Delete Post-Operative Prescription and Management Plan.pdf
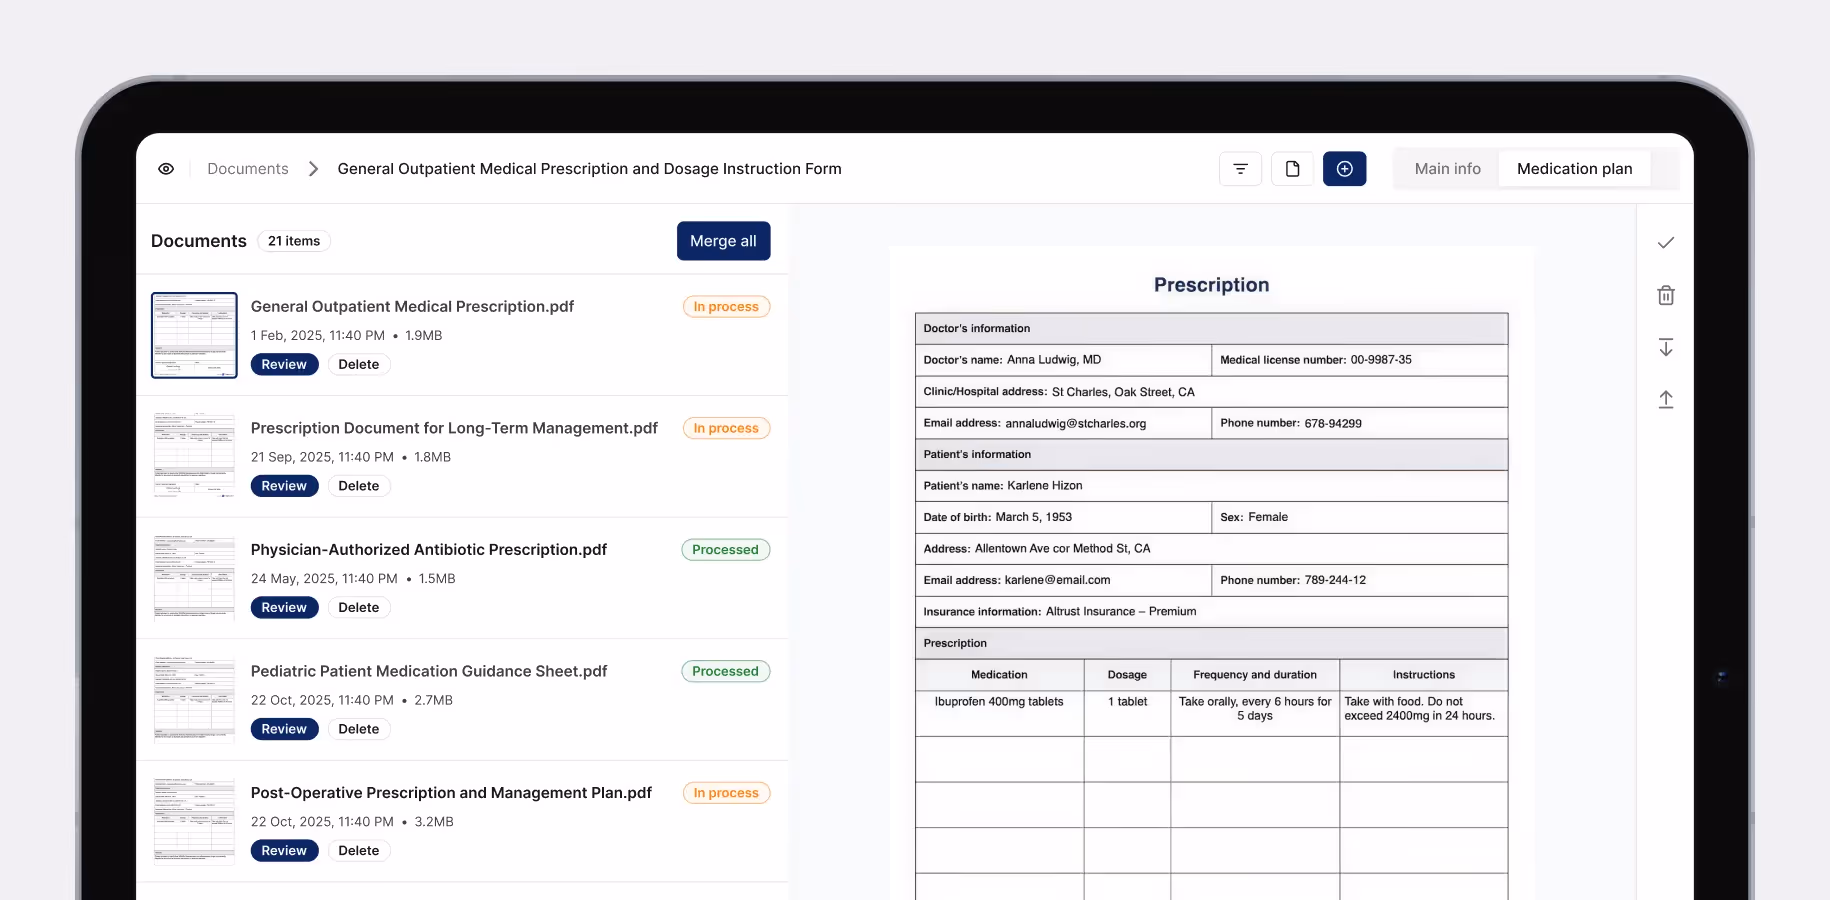 (358, 850)
